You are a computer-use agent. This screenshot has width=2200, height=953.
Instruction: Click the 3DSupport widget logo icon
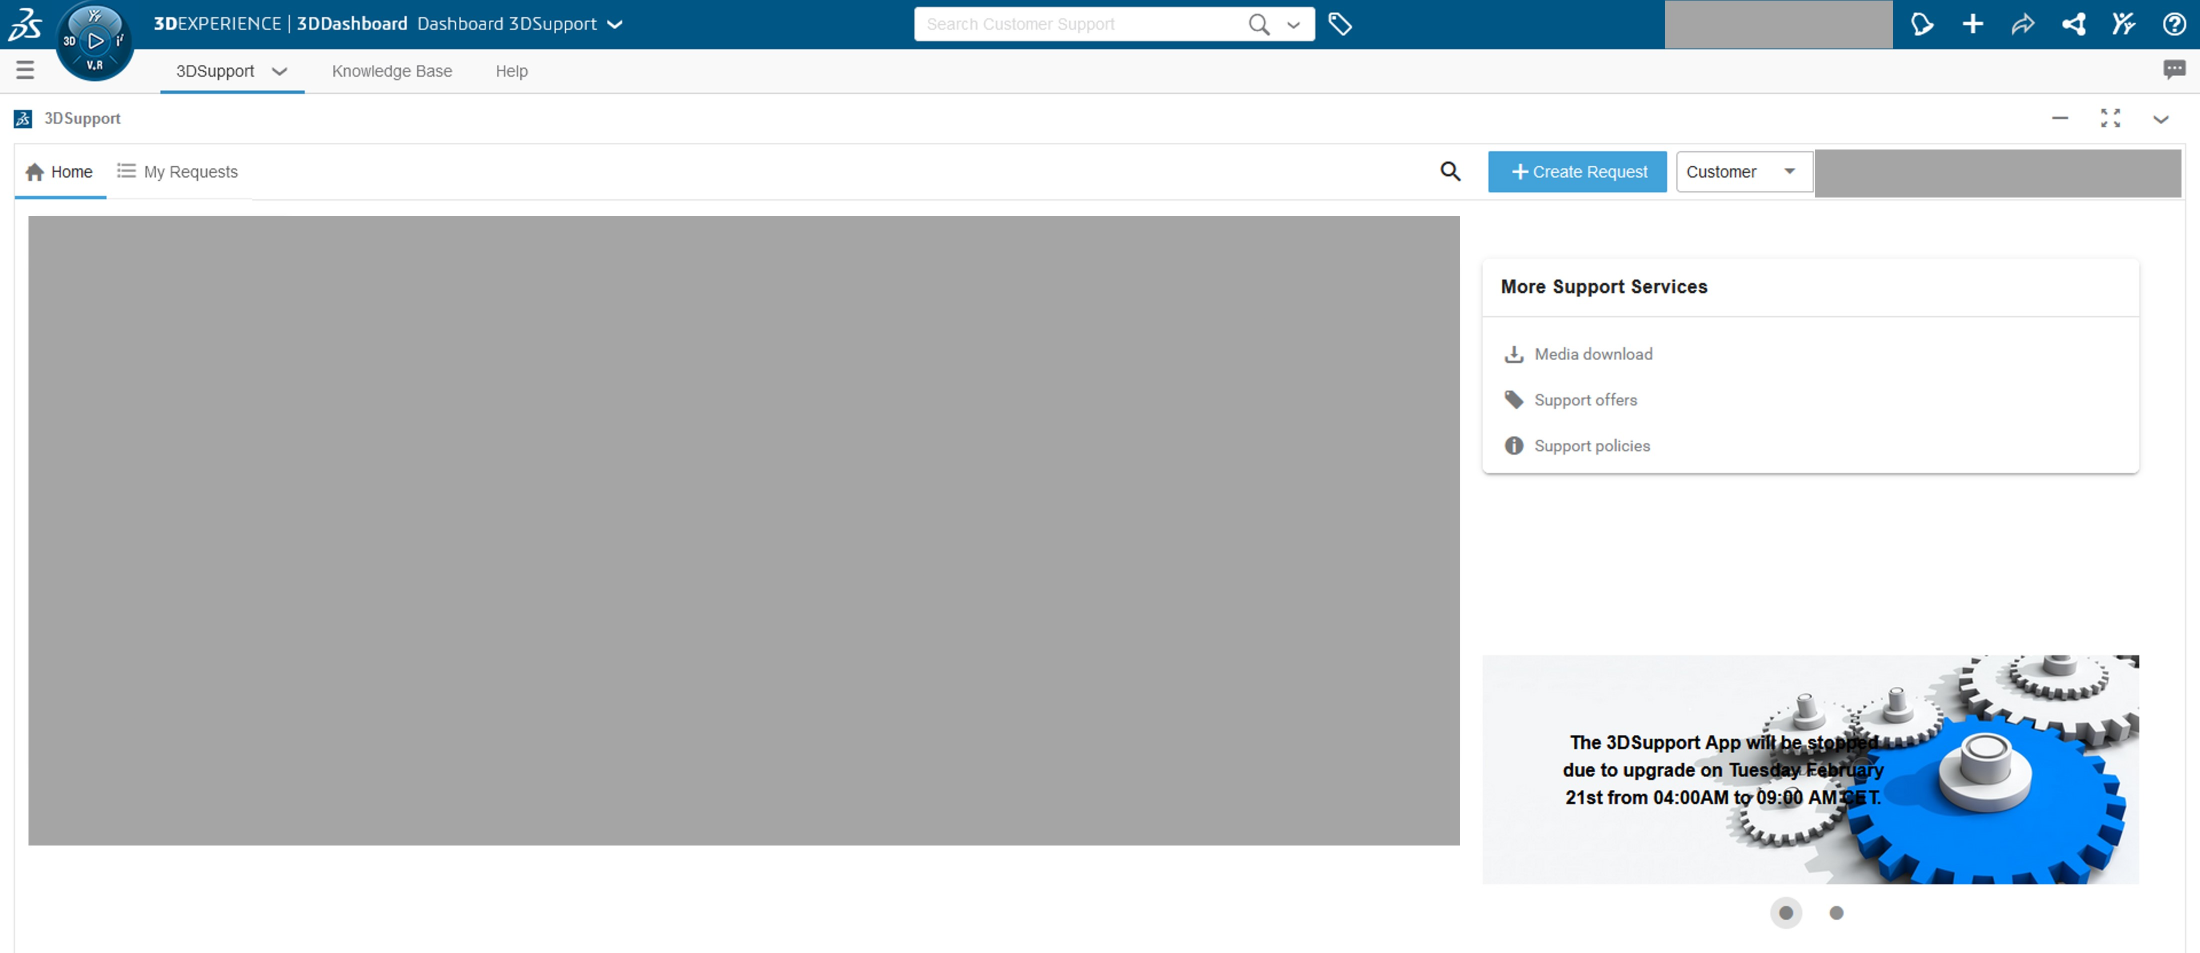(23, 119)
